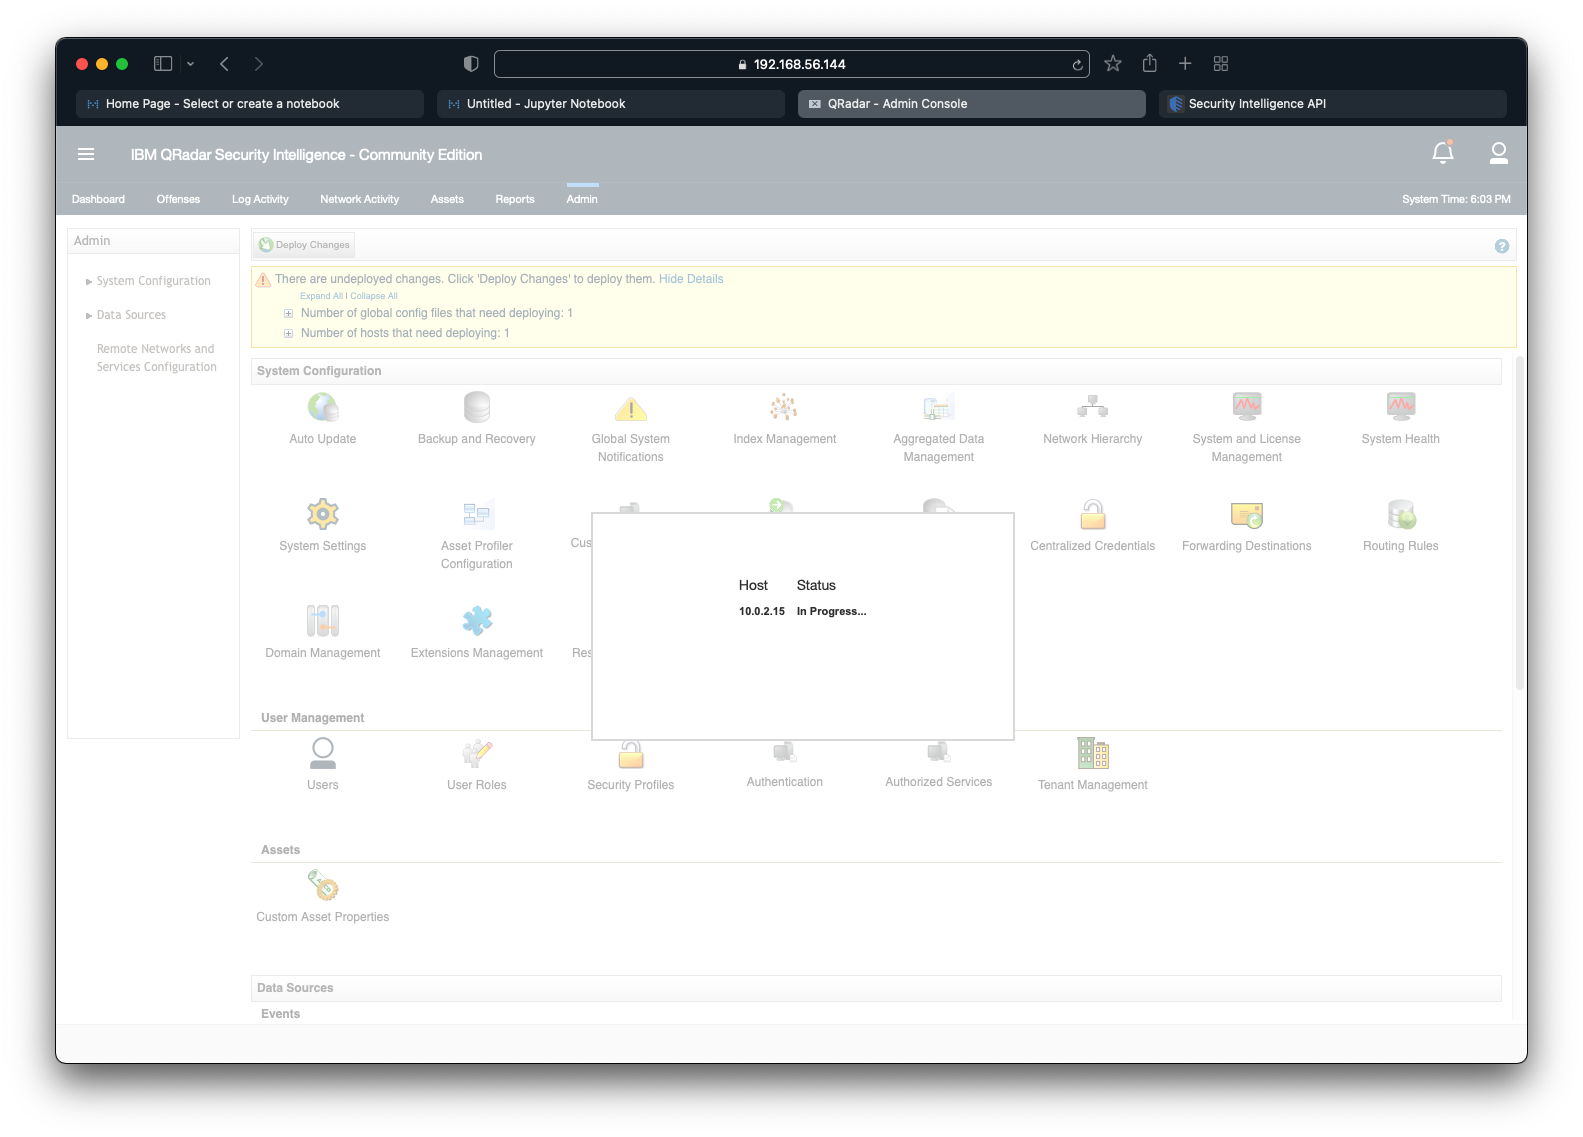Expand System Configuration in Admin sidebar
1583x1137 pixels.
click(x=89, y=282)
